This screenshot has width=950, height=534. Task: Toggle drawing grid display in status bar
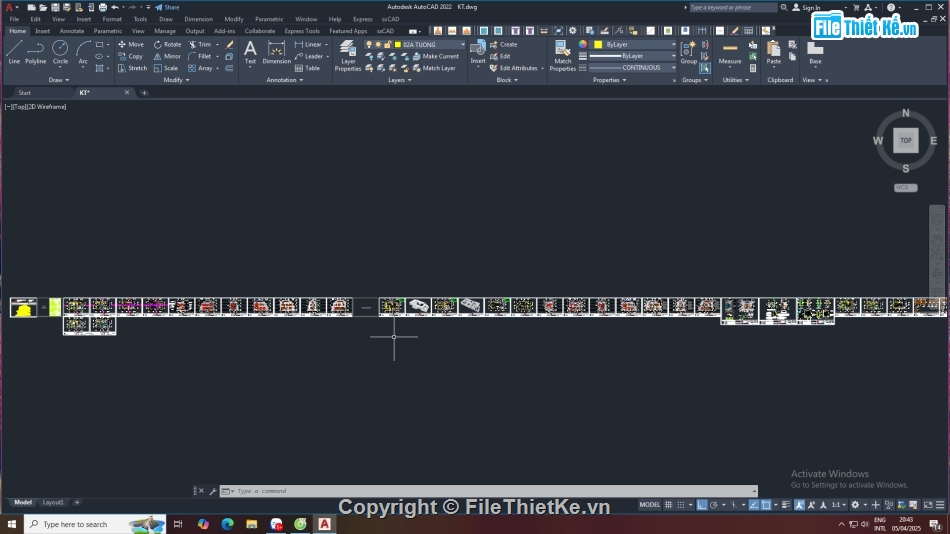[x=668, y=504]
